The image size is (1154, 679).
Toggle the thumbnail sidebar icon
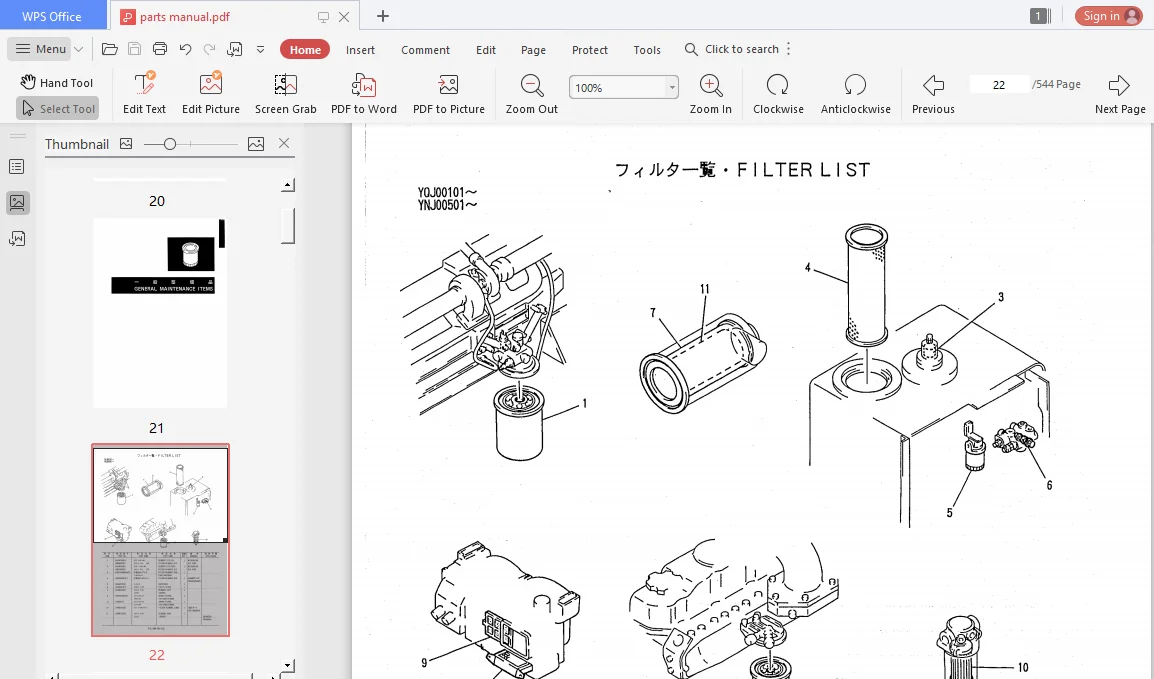tap(18, 202)
